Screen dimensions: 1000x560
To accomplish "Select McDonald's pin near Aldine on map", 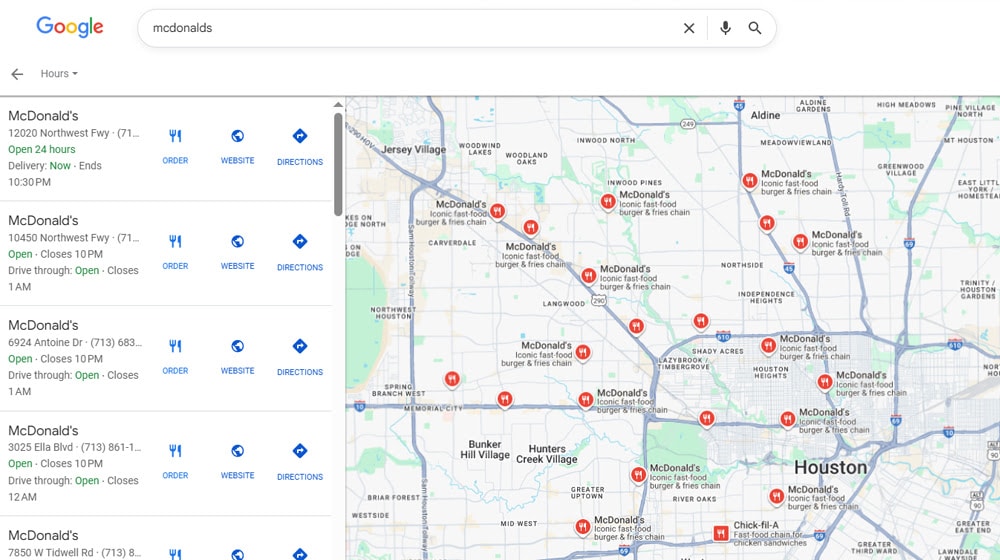I will coord(750,181).
